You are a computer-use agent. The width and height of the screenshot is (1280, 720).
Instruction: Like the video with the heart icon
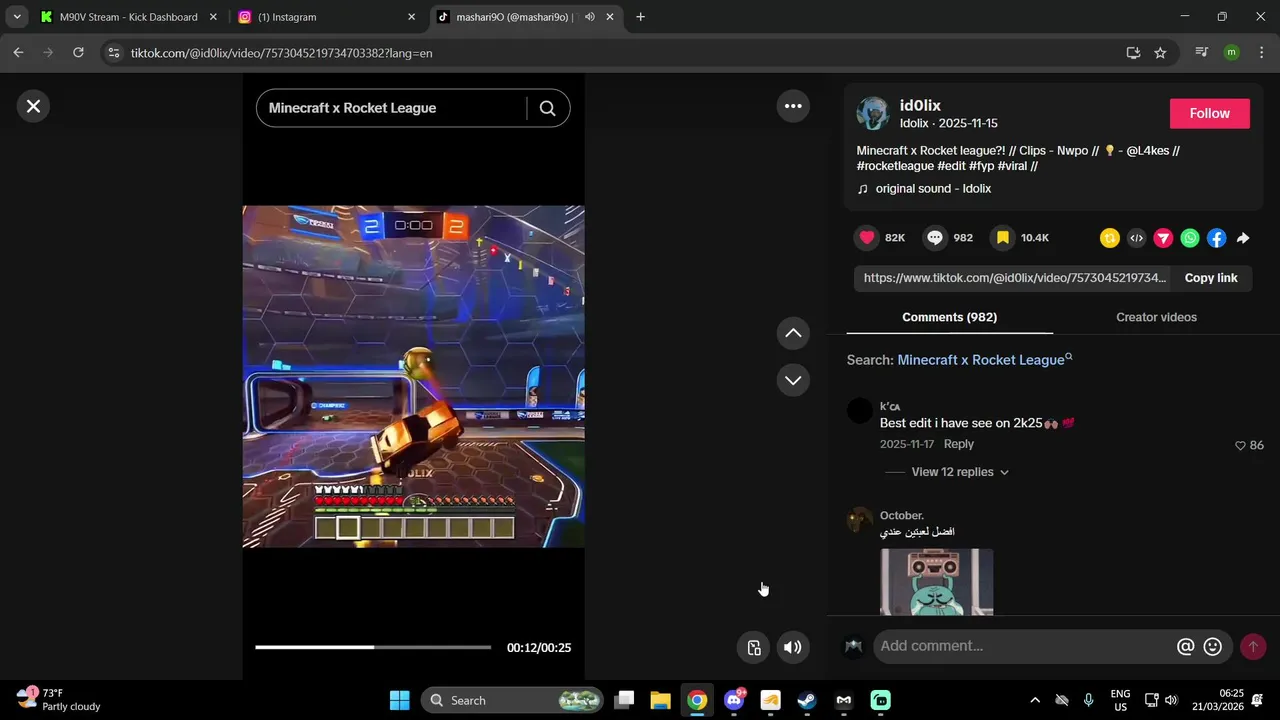867,237
